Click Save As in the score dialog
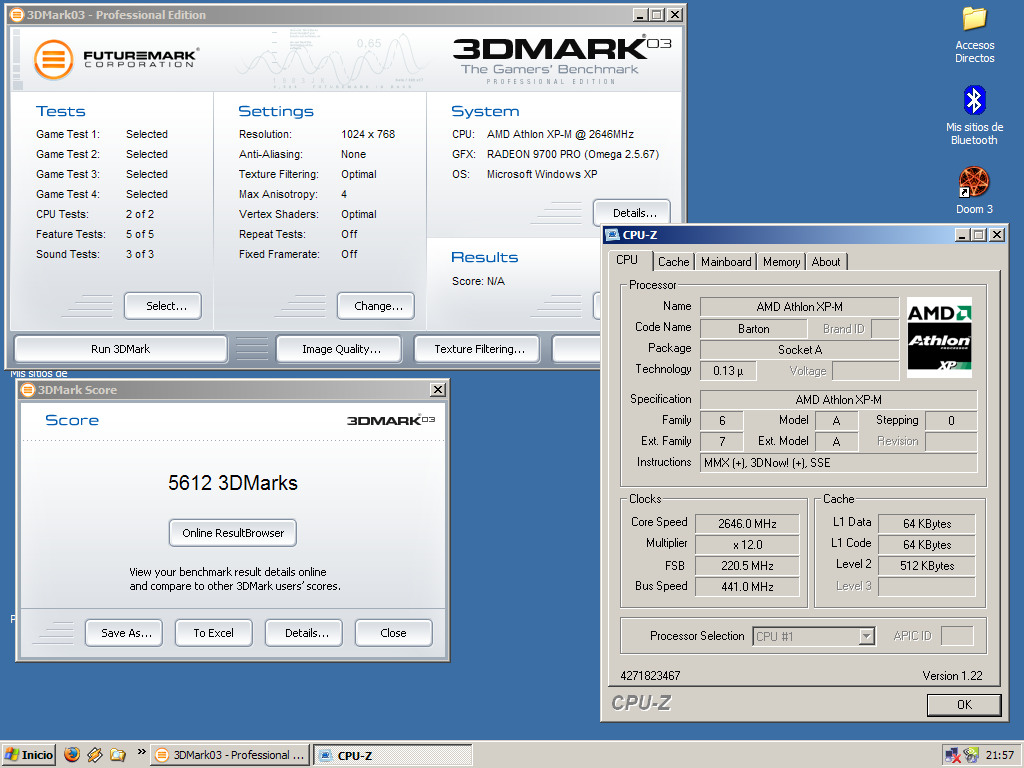 click(x=126, y=633)
